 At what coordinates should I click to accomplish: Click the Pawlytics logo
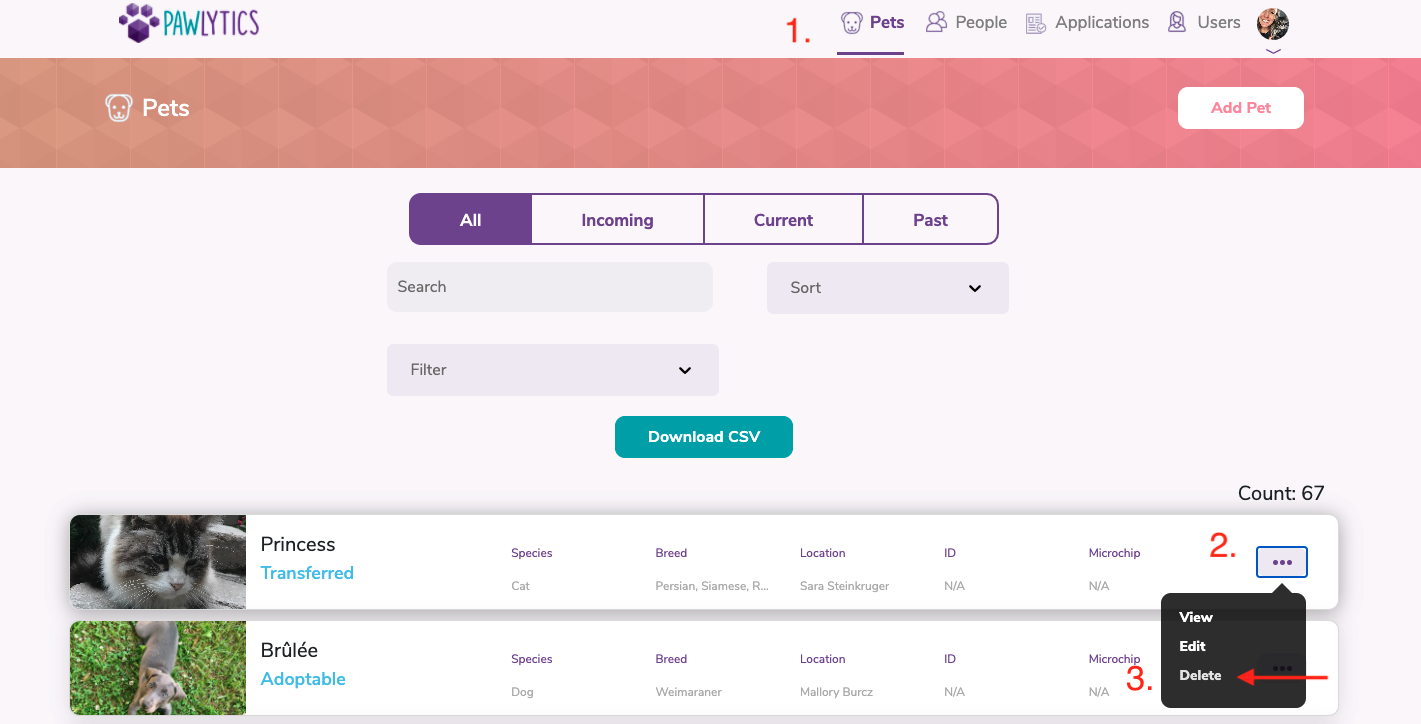click(189, 23)
